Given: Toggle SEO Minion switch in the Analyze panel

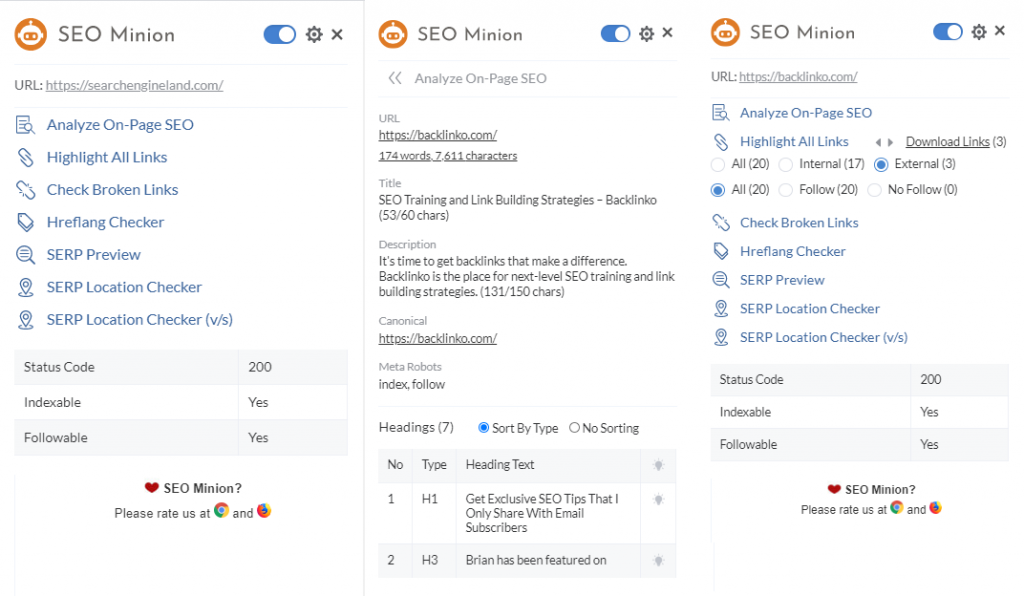Looking at the screenshot, I should [x=615, y=33].
